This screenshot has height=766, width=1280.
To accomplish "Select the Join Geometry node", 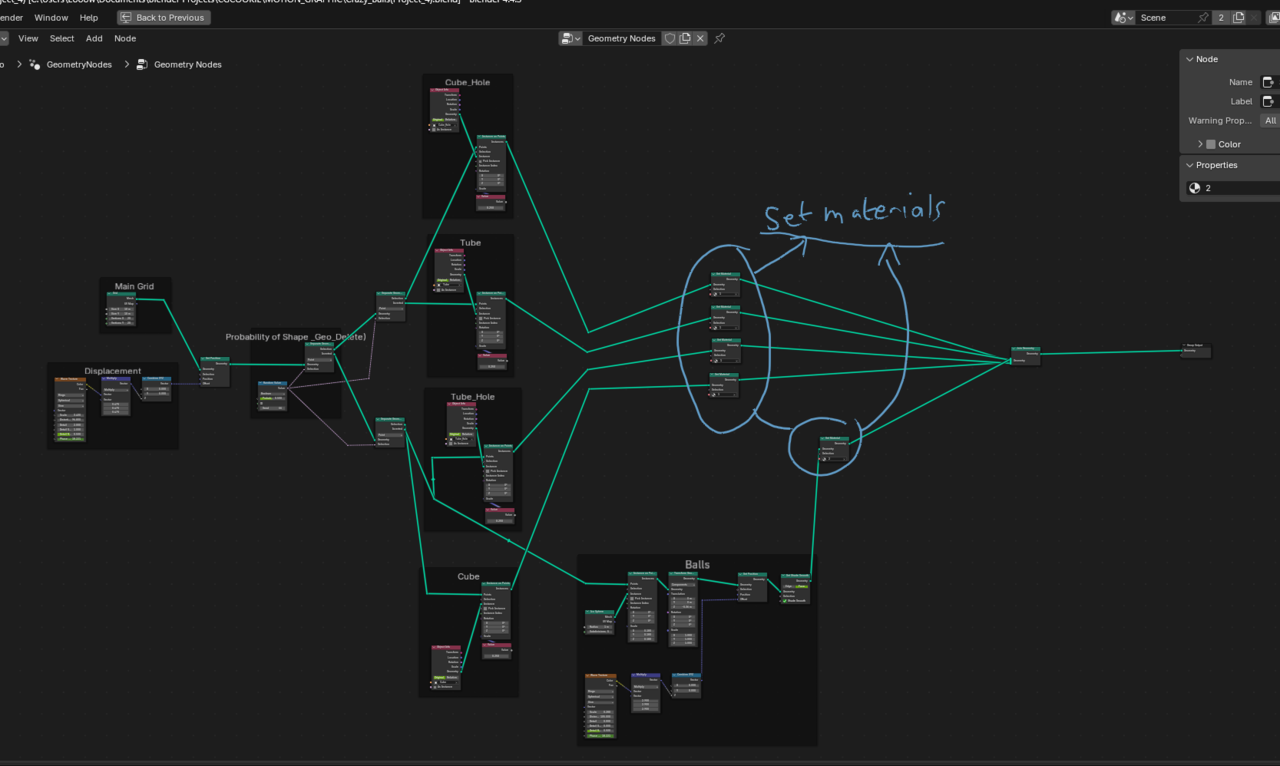I will 1026,355.
